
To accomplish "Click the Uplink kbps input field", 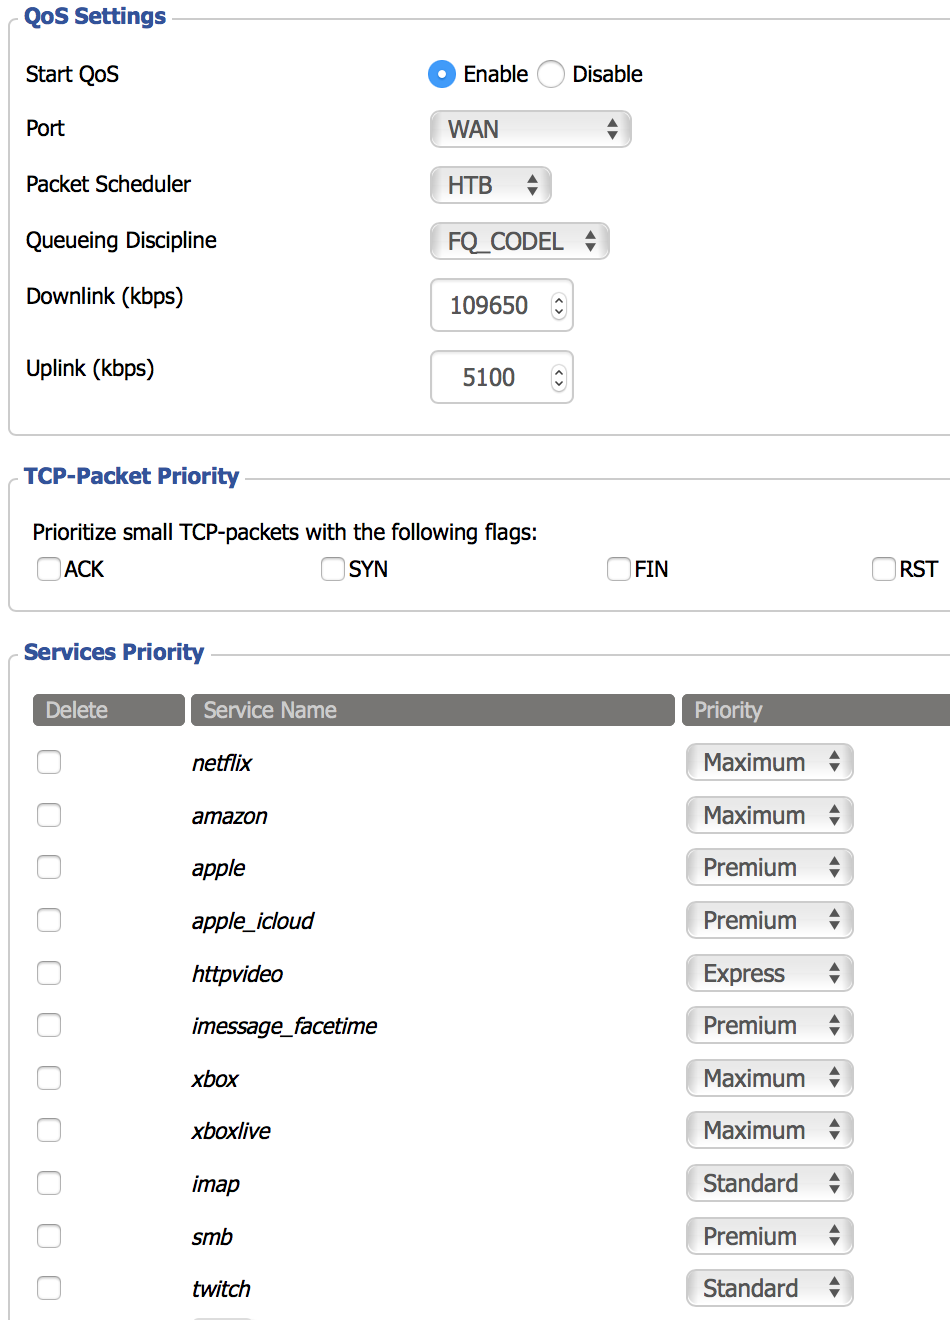I will 490,377.
